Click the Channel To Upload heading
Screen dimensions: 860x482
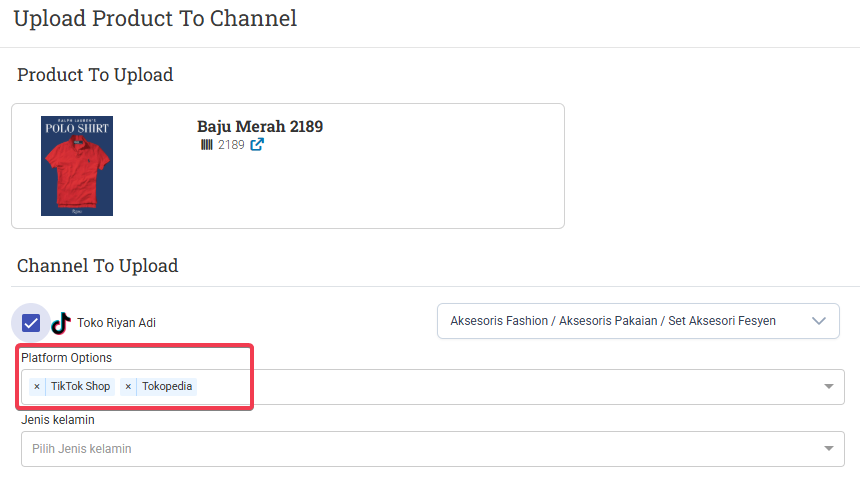(98, 266)
